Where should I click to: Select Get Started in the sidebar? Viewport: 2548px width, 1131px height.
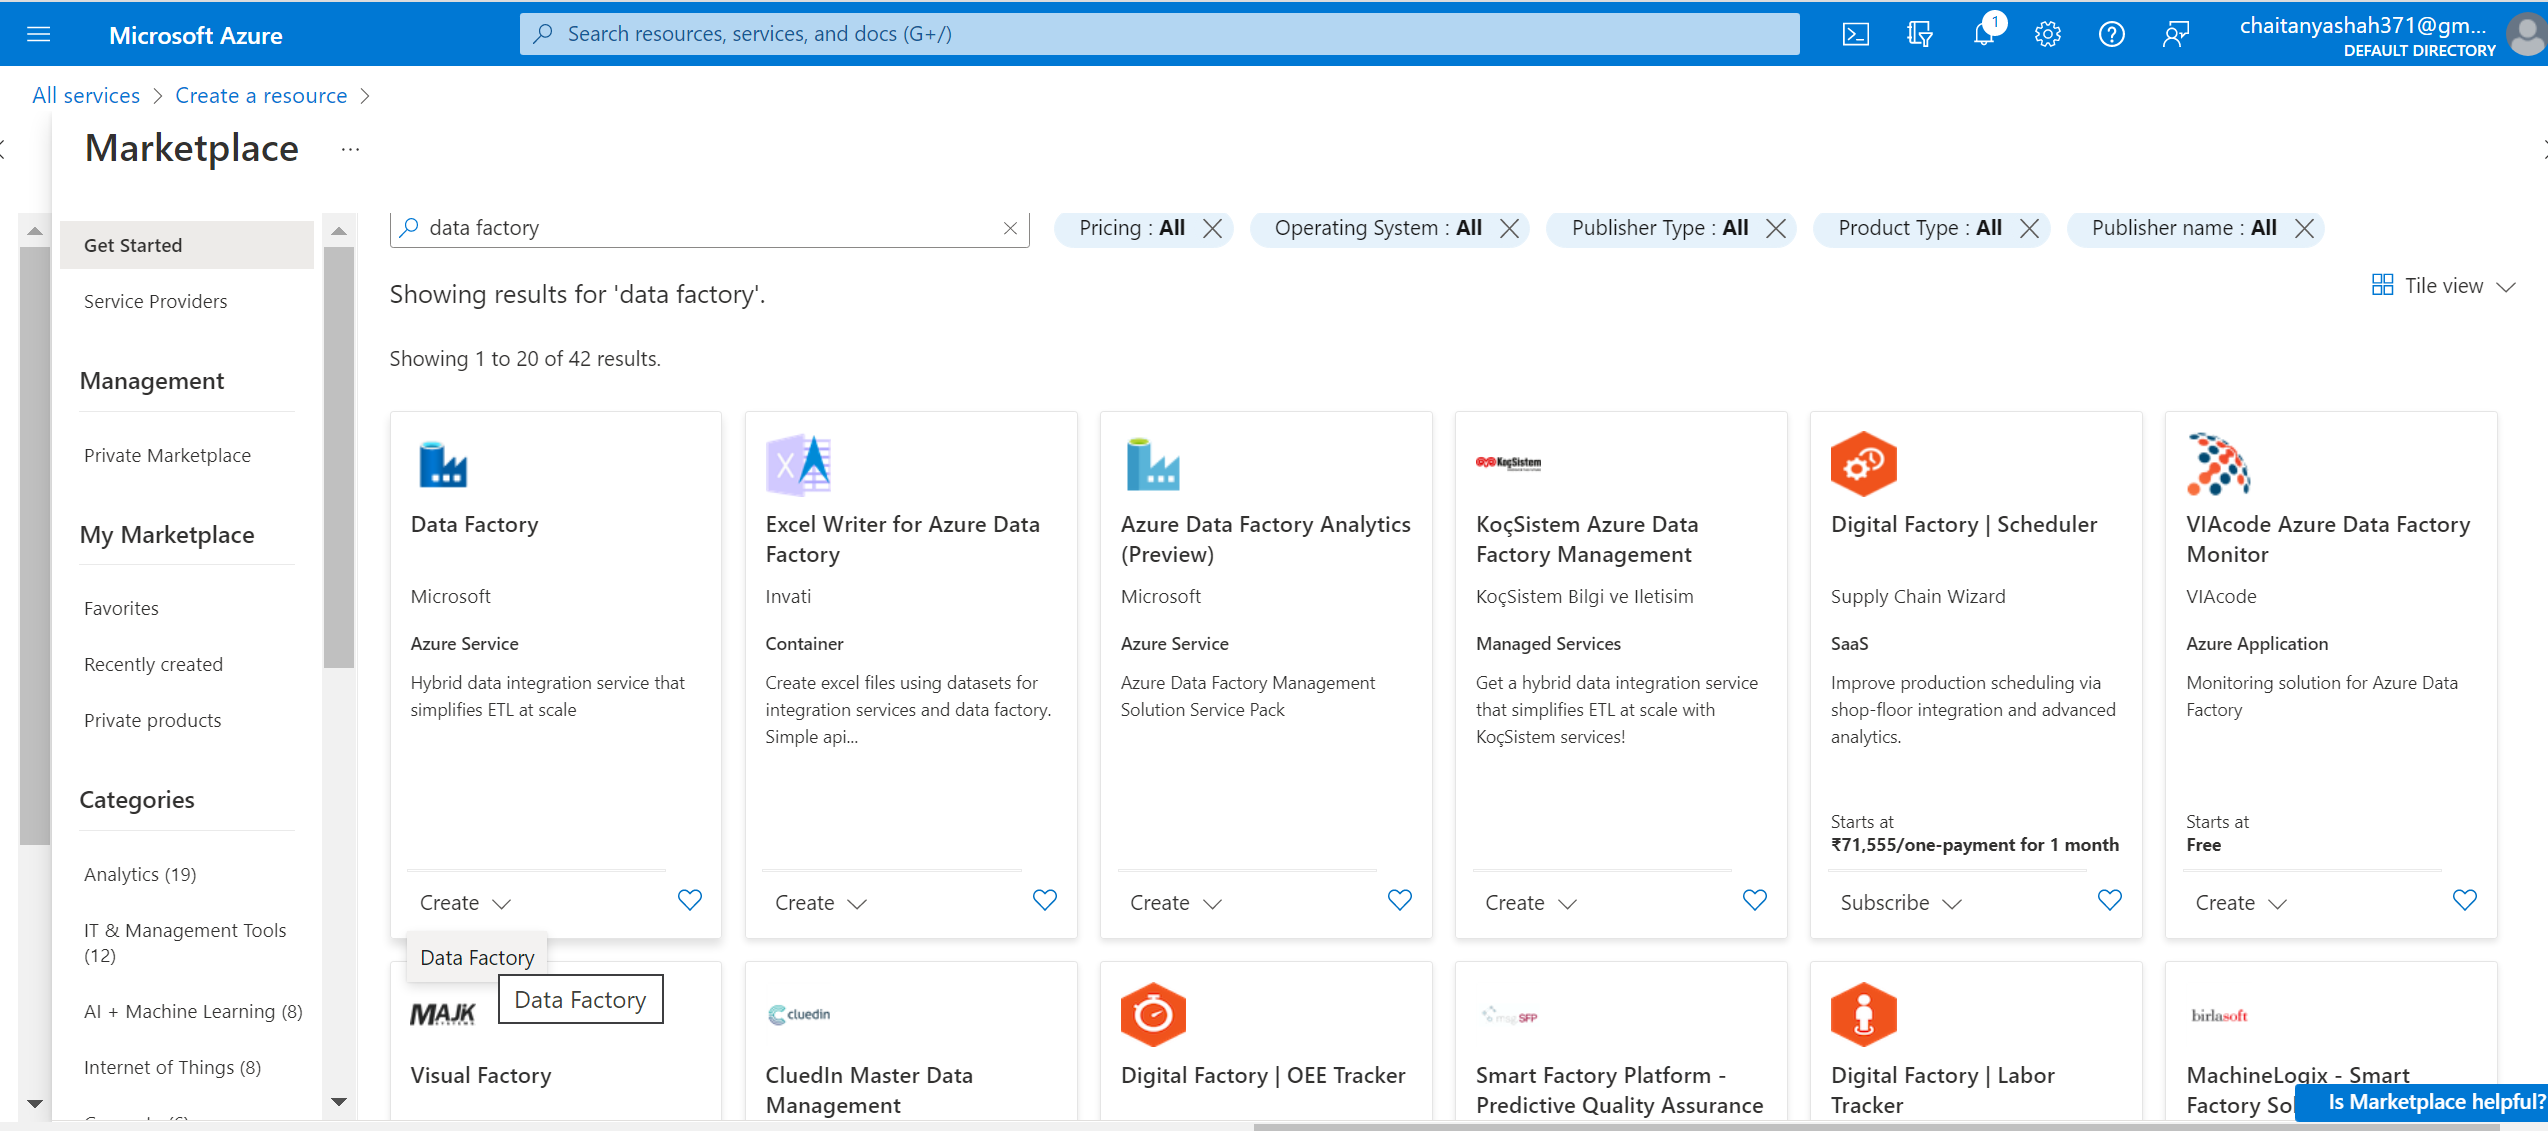pos(133,244)
